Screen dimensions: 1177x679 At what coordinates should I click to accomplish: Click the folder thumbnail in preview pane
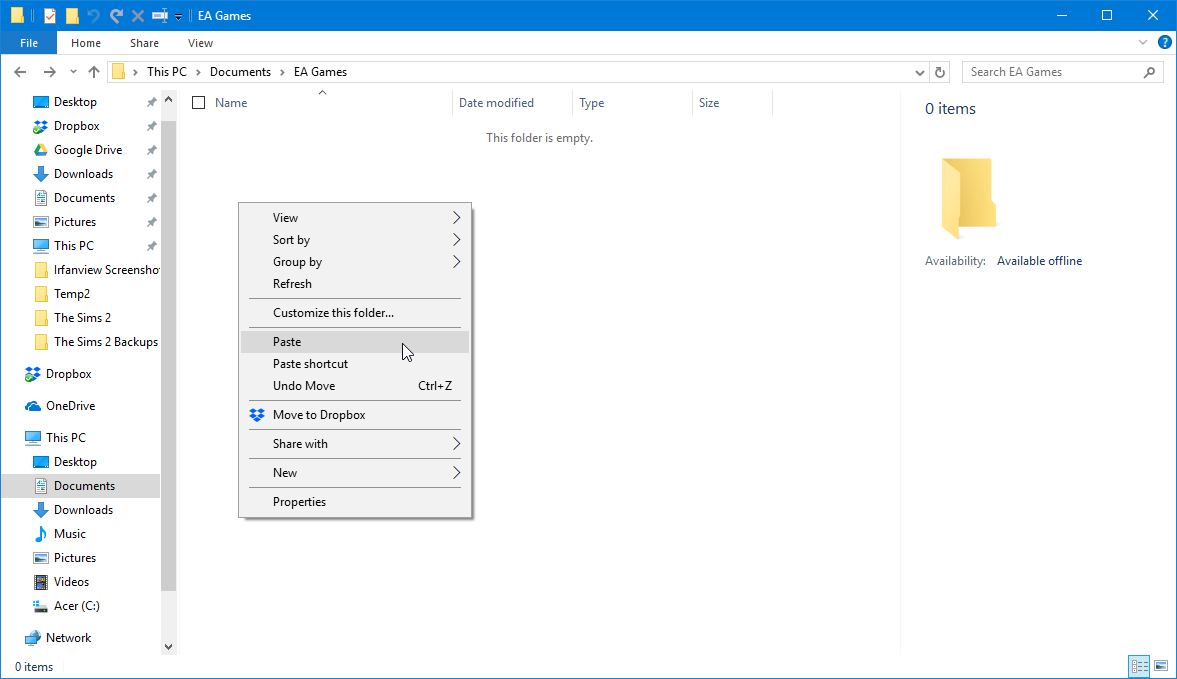968,197
